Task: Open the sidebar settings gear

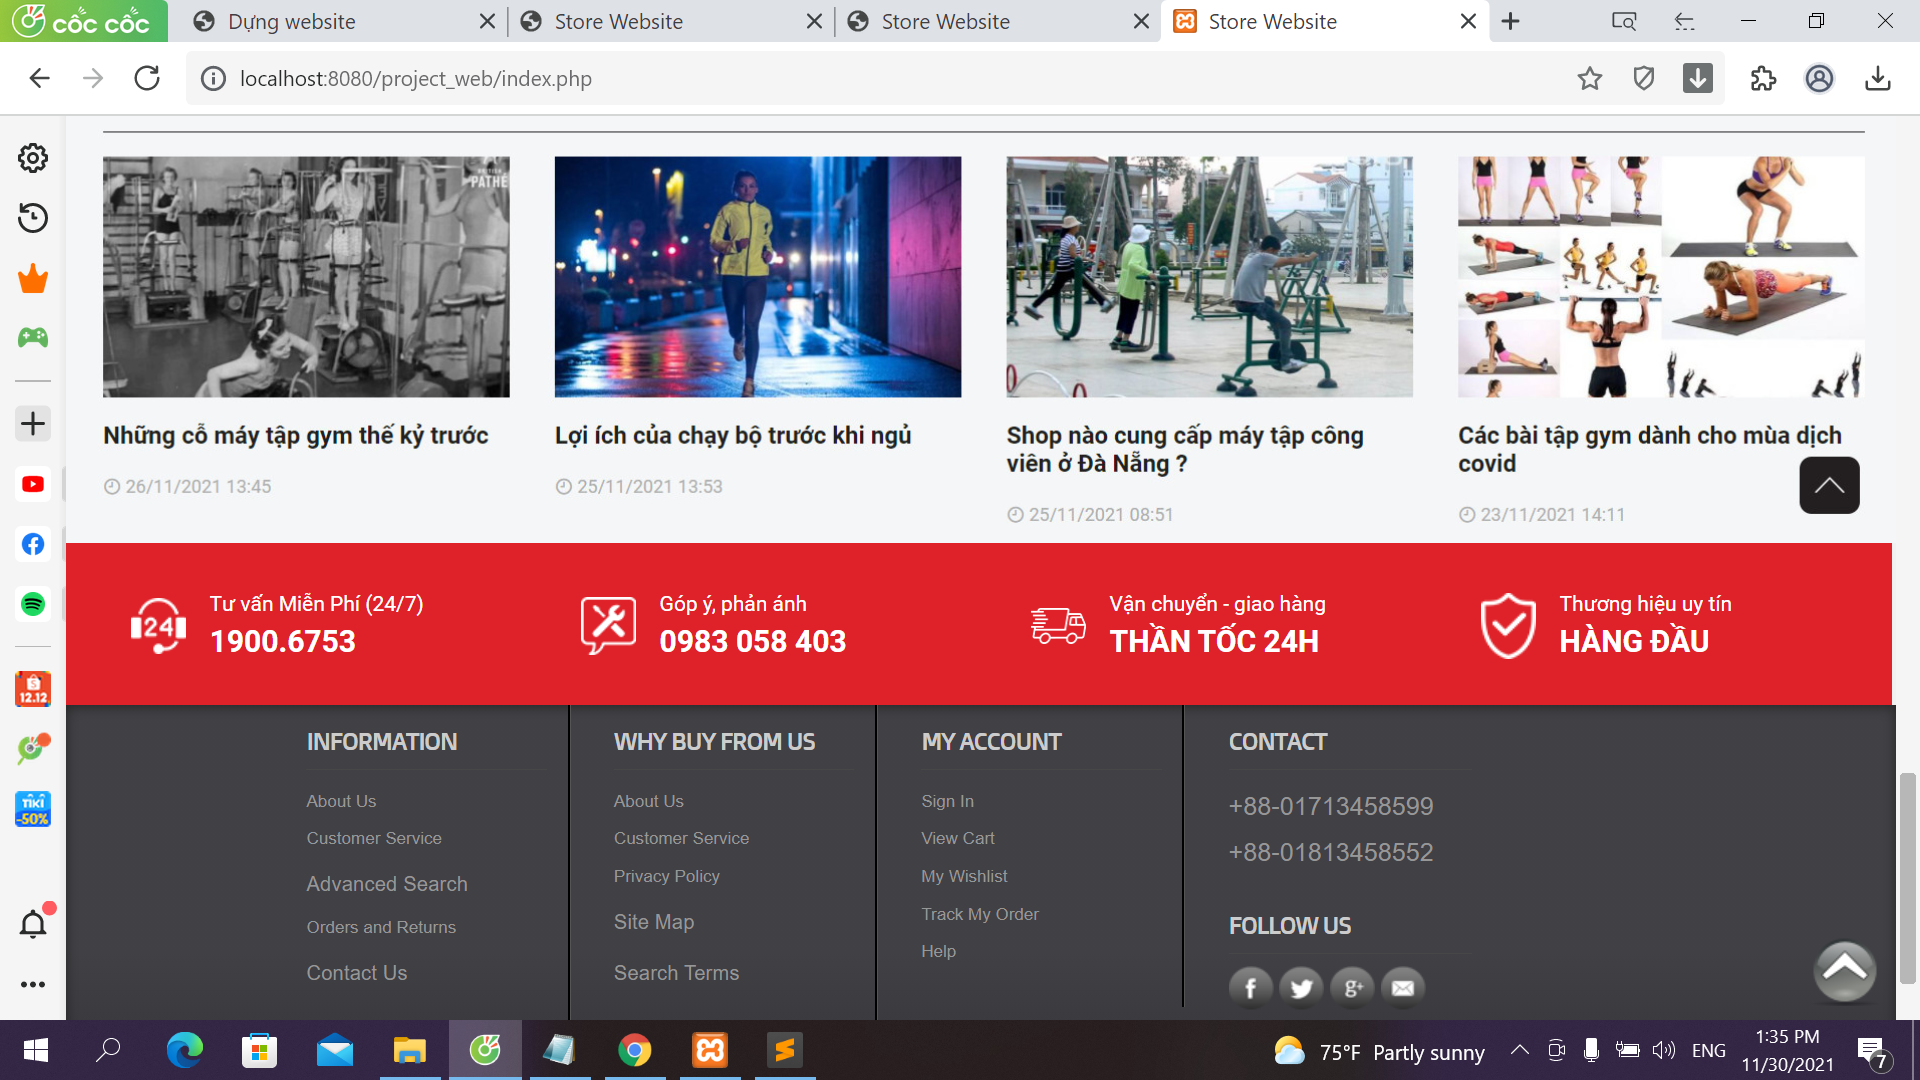Action: click(33, 158)
